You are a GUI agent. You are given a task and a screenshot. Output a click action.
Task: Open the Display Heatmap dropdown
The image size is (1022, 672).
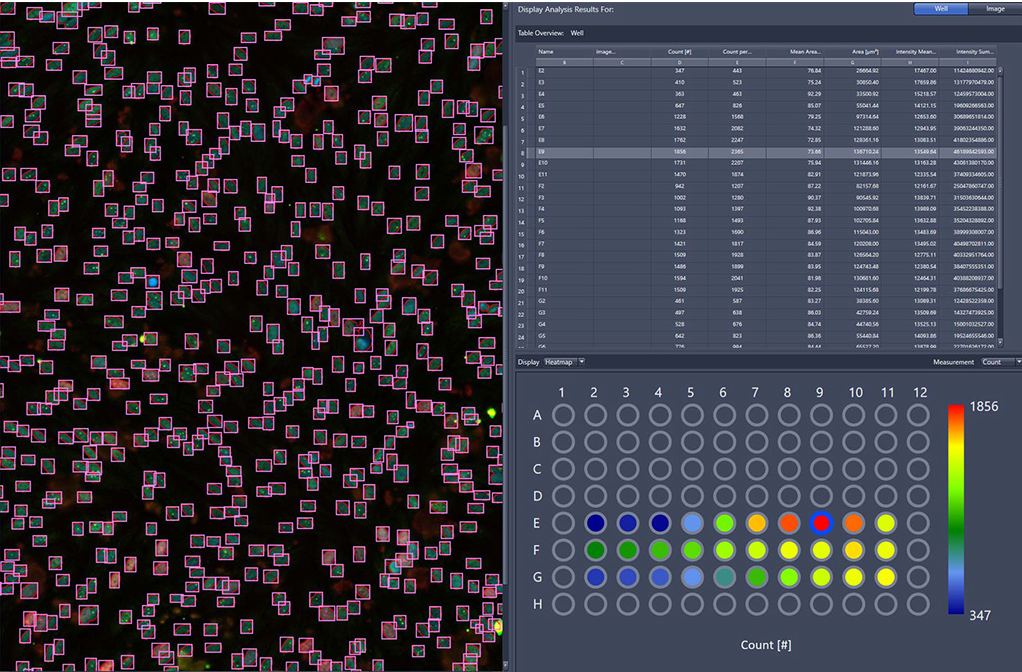pyautogui.click(x=564, y=362)
